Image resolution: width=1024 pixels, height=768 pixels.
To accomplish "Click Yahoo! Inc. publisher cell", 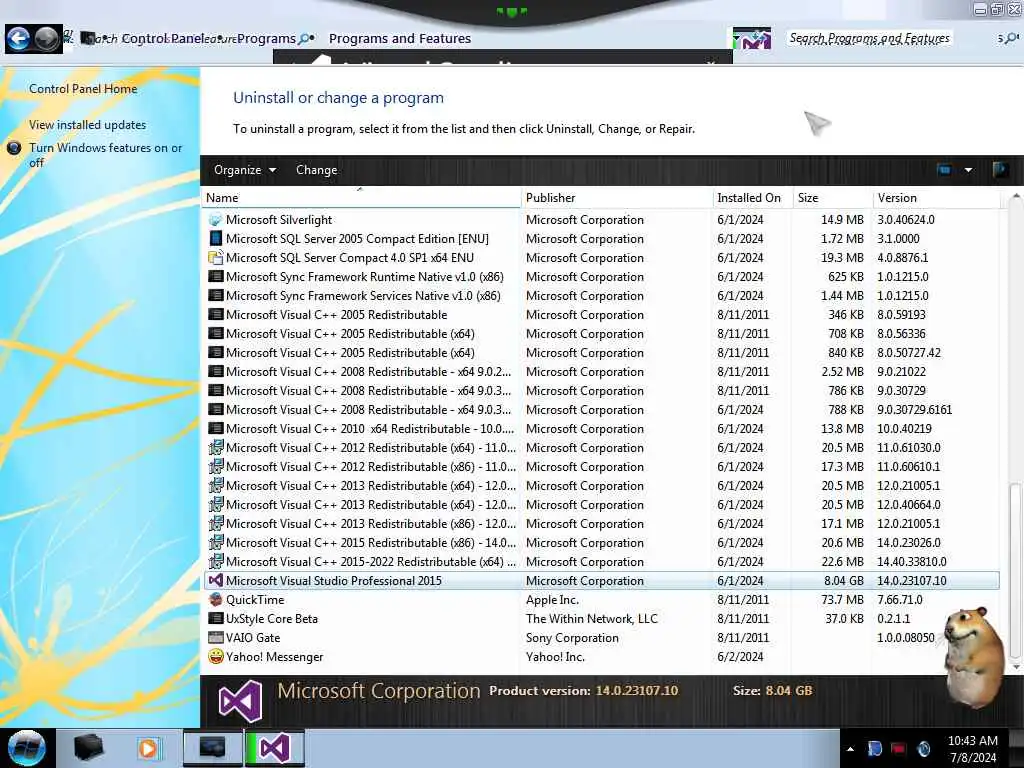I will pyautogui.click(x=555, y=657).
